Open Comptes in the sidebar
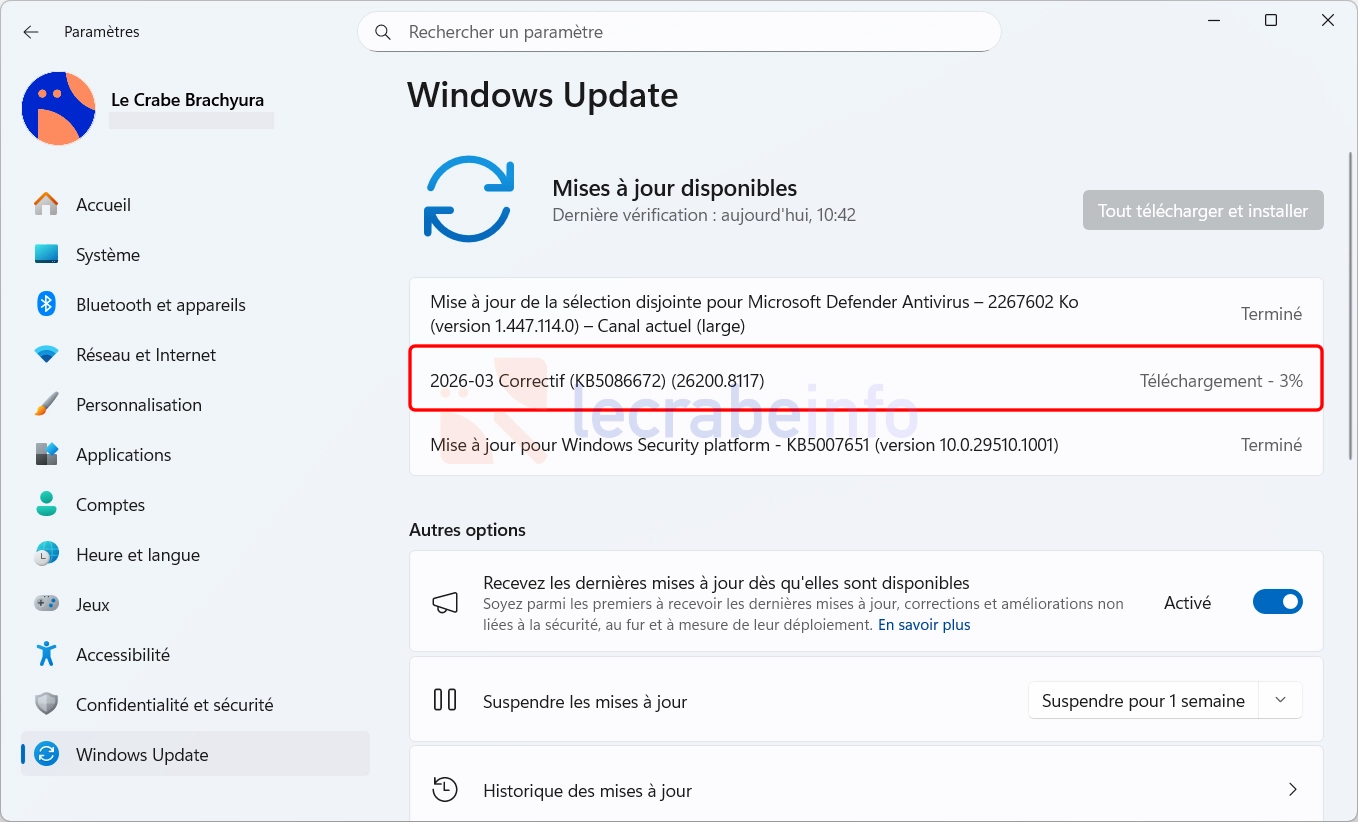The image size is (1358, 822). [x=110, y=505]
